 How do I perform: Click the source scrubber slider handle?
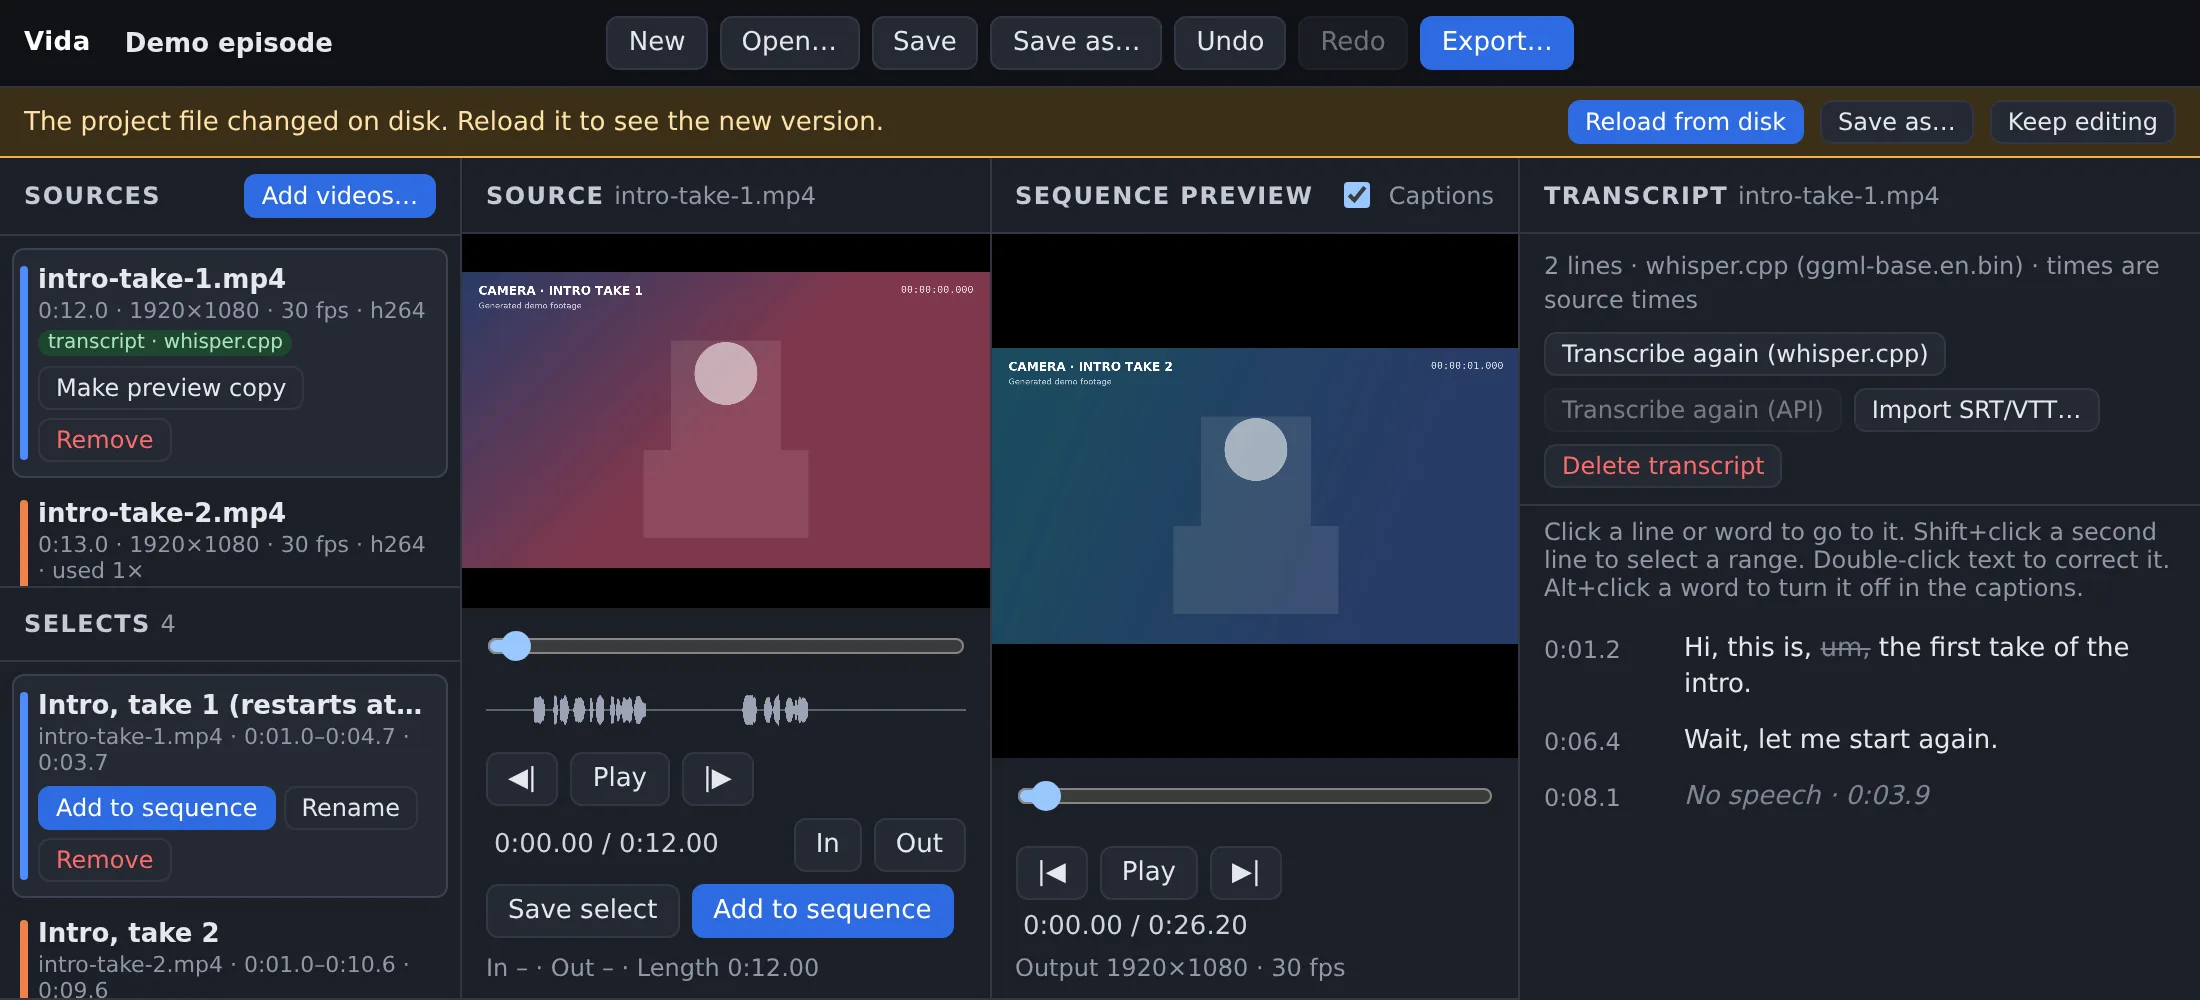coord(515,646)
